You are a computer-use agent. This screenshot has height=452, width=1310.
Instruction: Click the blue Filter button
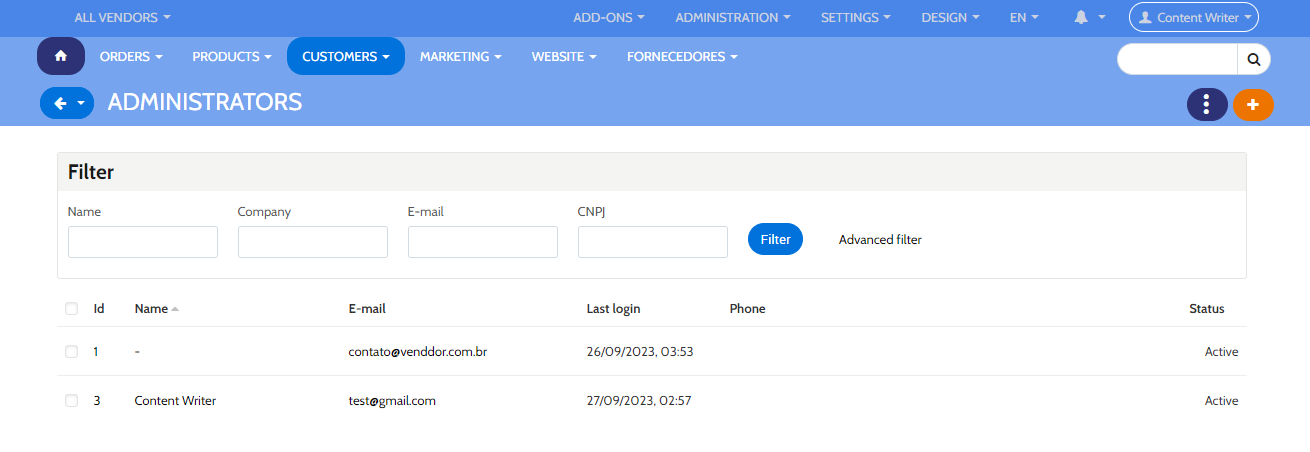775,239
